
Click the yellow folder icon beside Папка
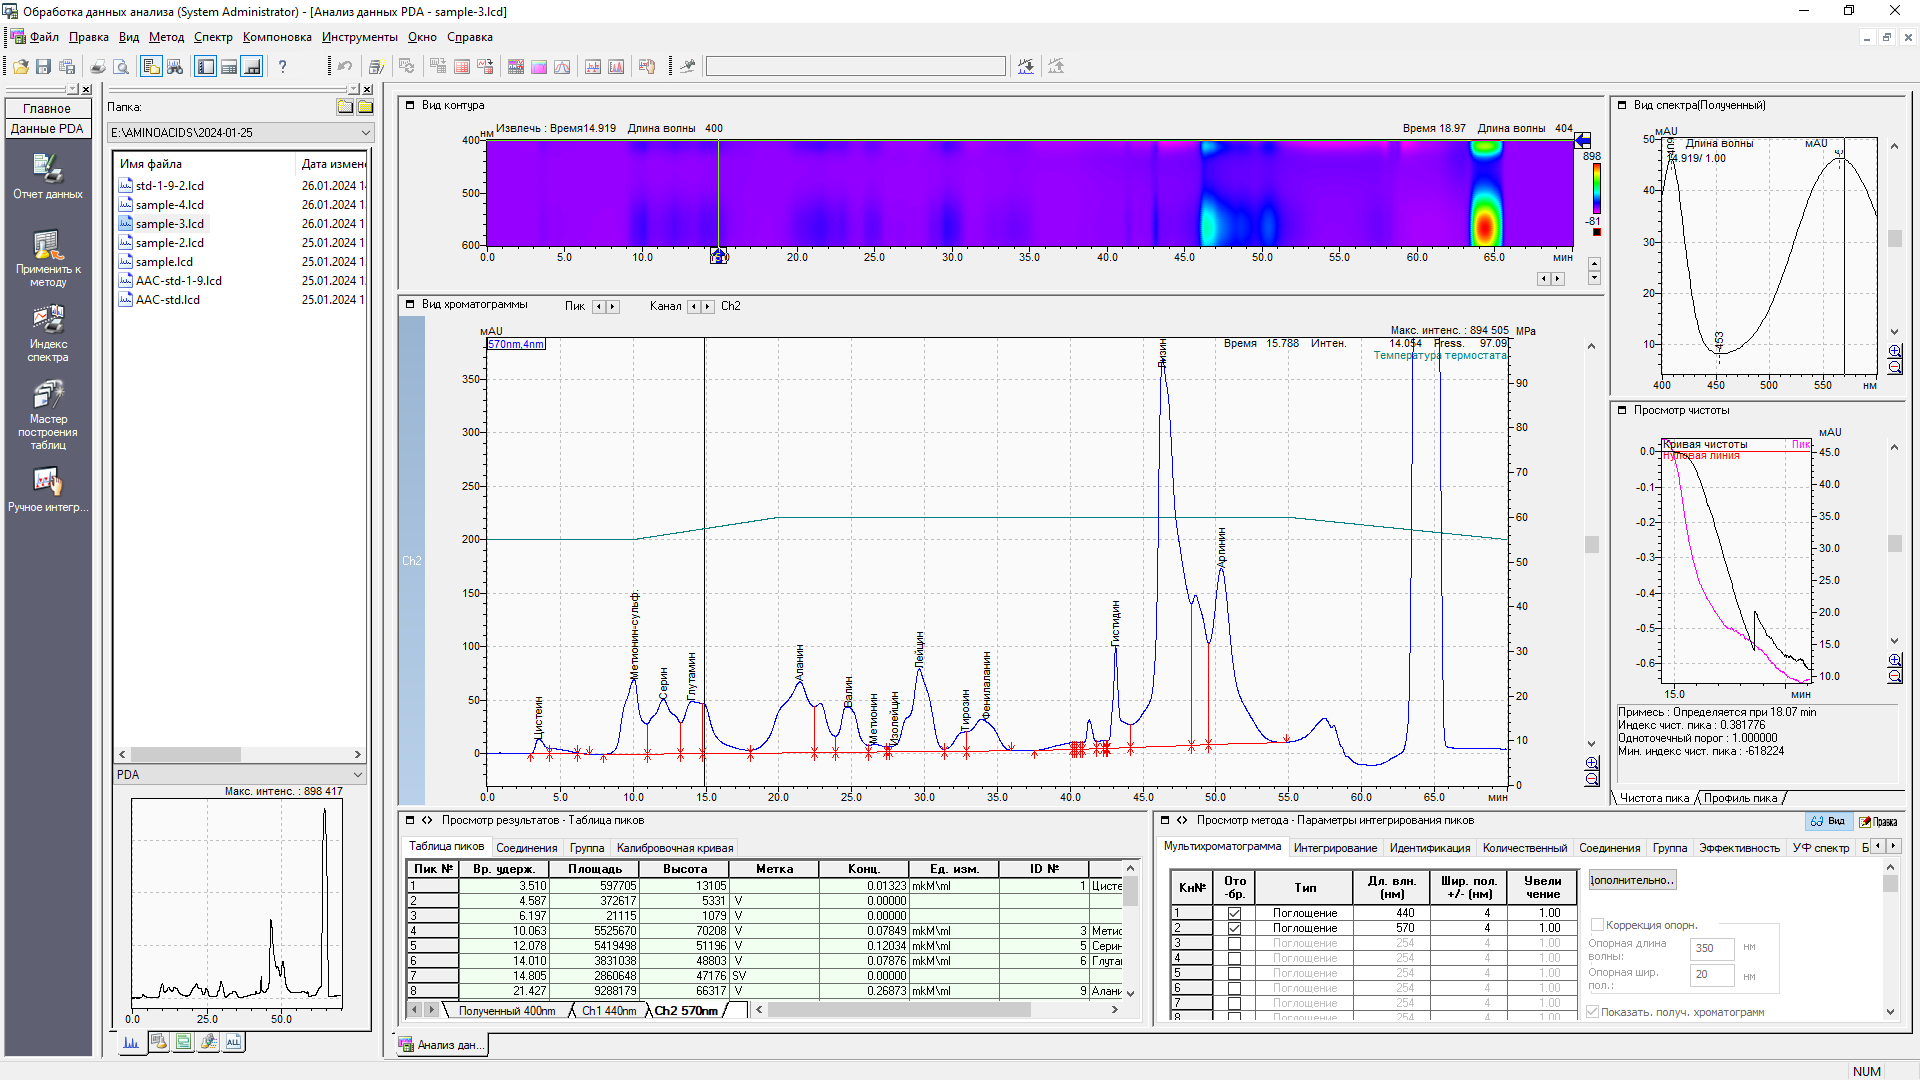pyautogui.click(x=365, y=107)
